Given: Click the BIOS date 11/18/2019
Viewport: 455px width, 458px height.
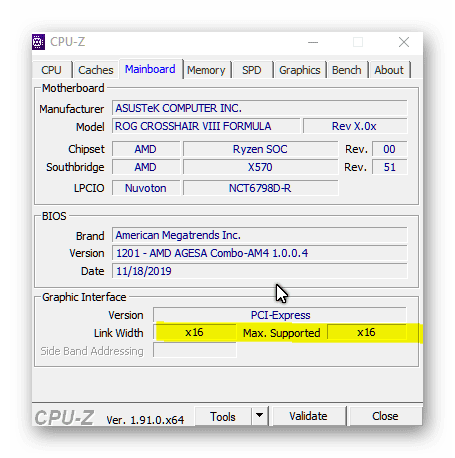Looking at the screenshot, I should [x=259, y=271].
